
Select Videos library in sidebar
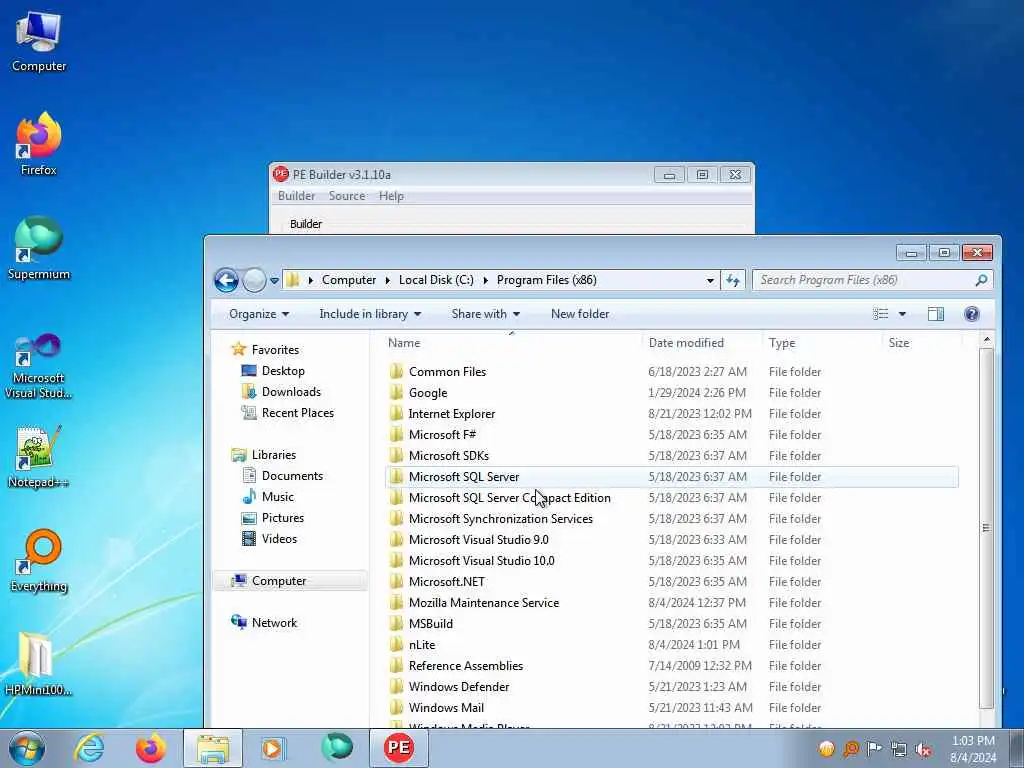(x=279, y=538)
